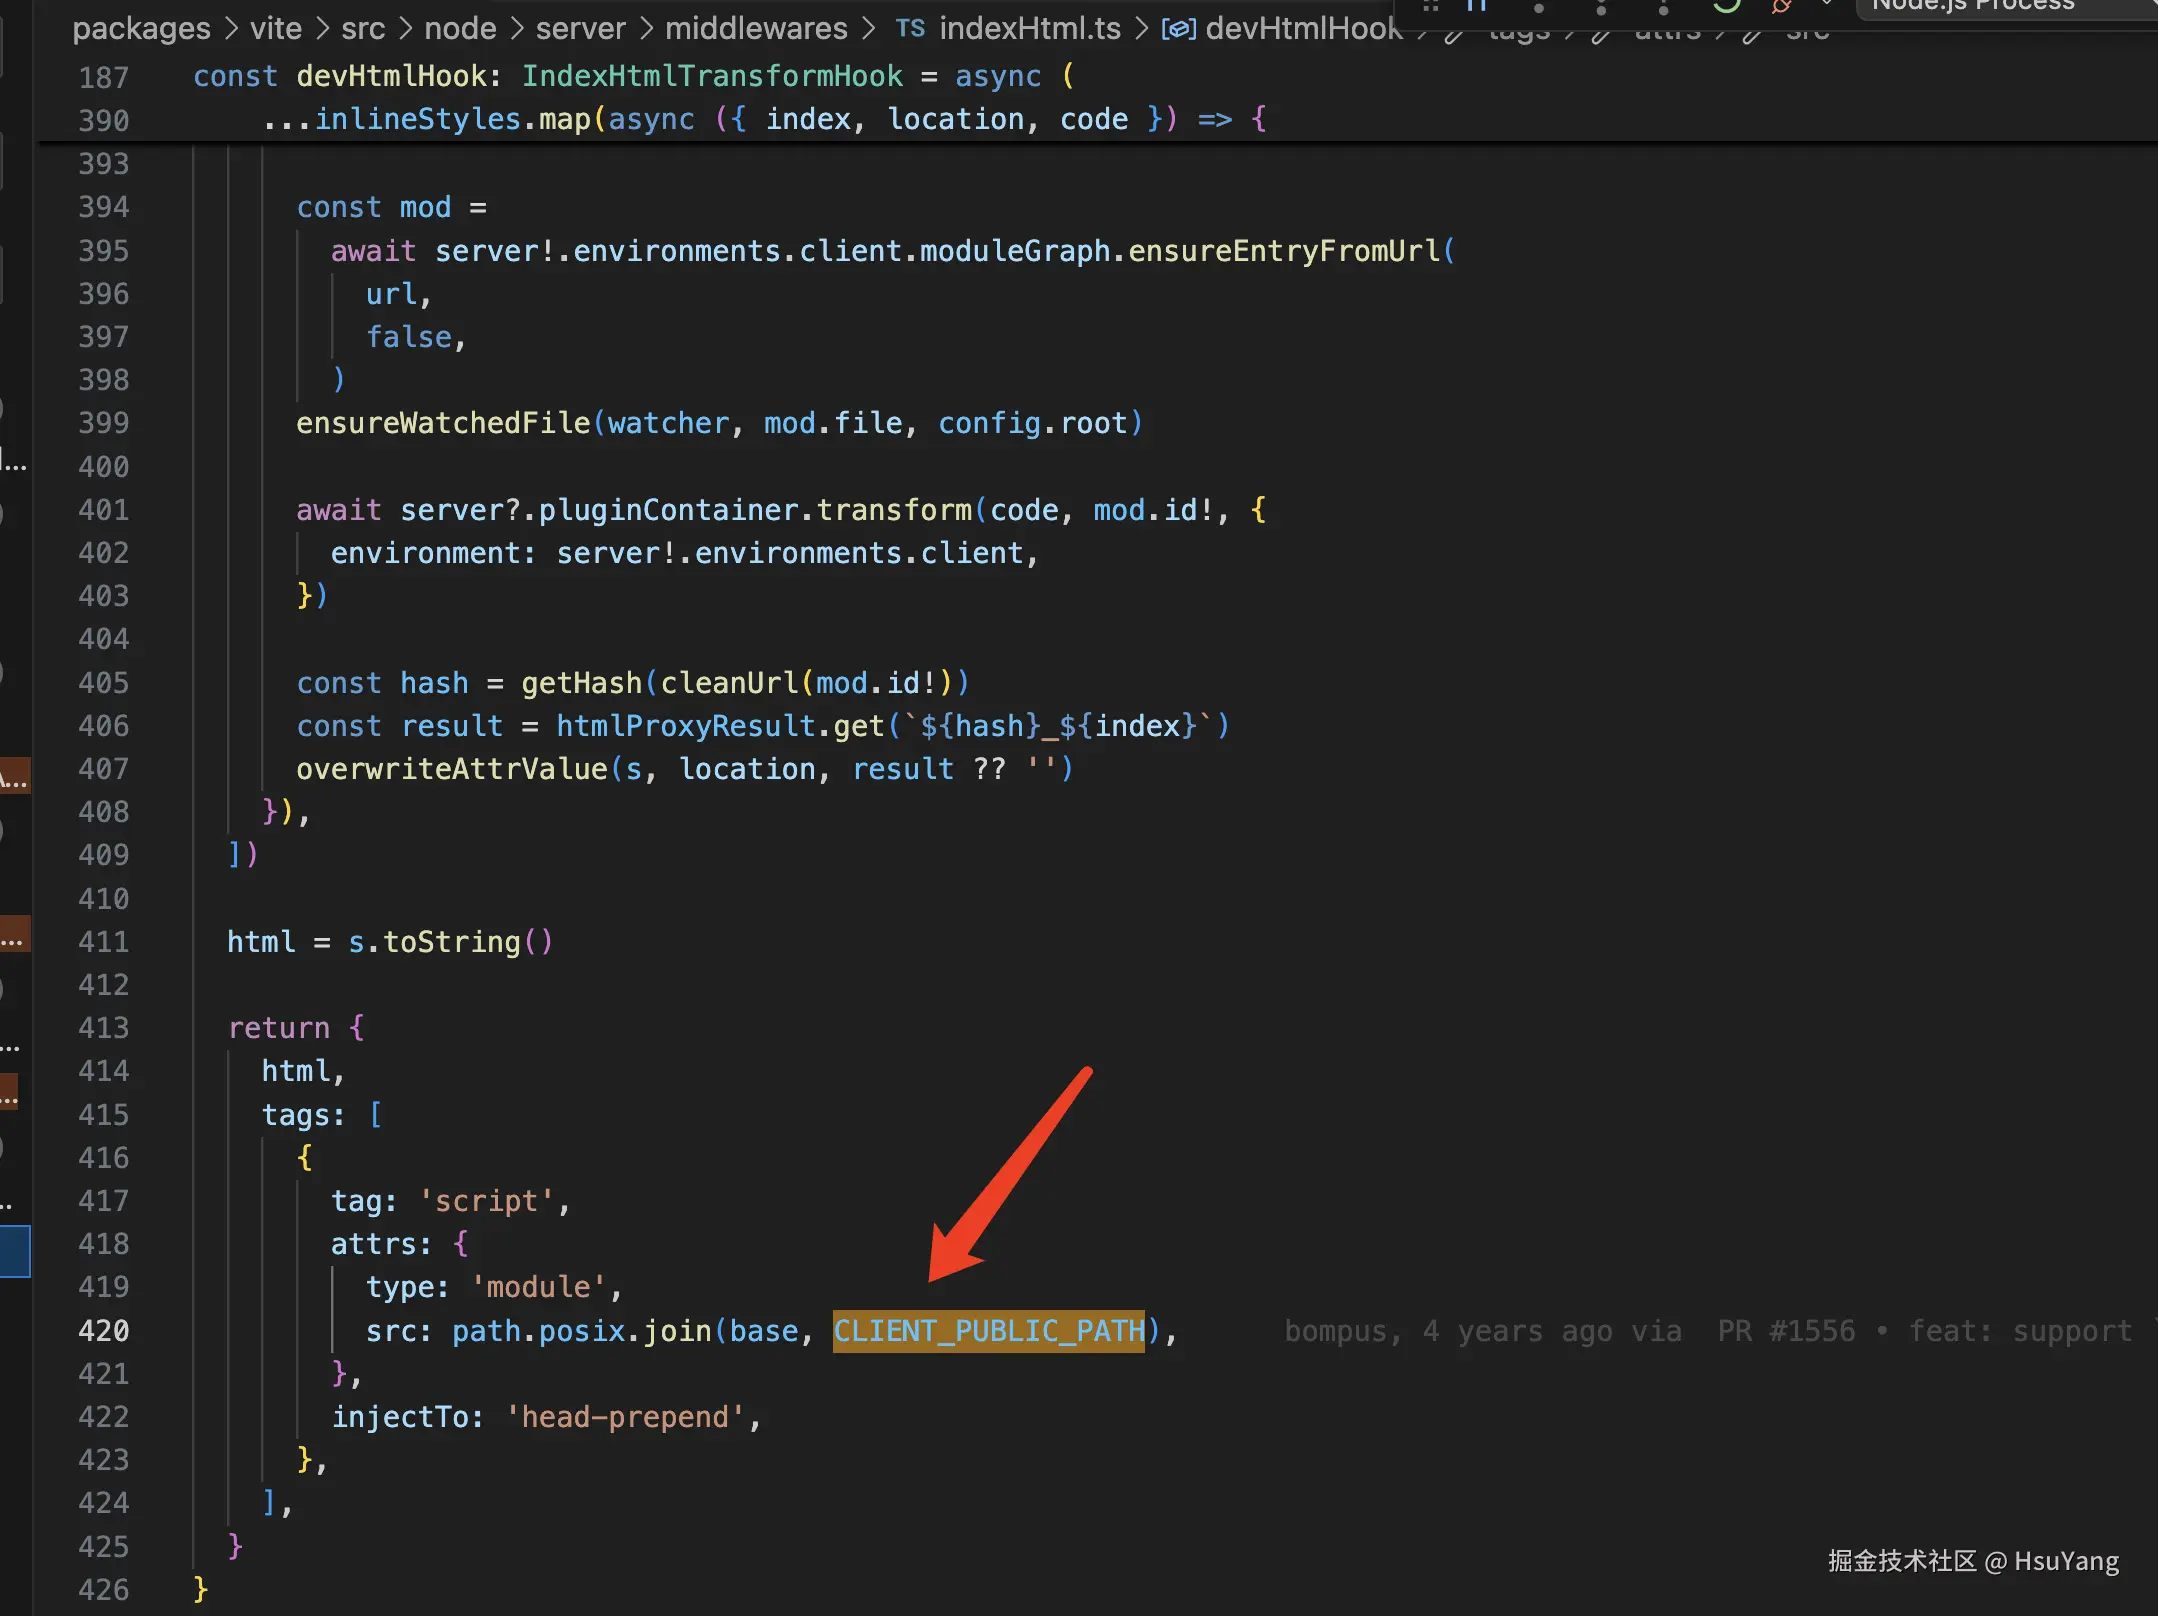This screenshot has height=1616, width=2158.
Task: Expand the chevron beside the disconnect icon
Action: pyautogui.click(x=1827, y=4)
